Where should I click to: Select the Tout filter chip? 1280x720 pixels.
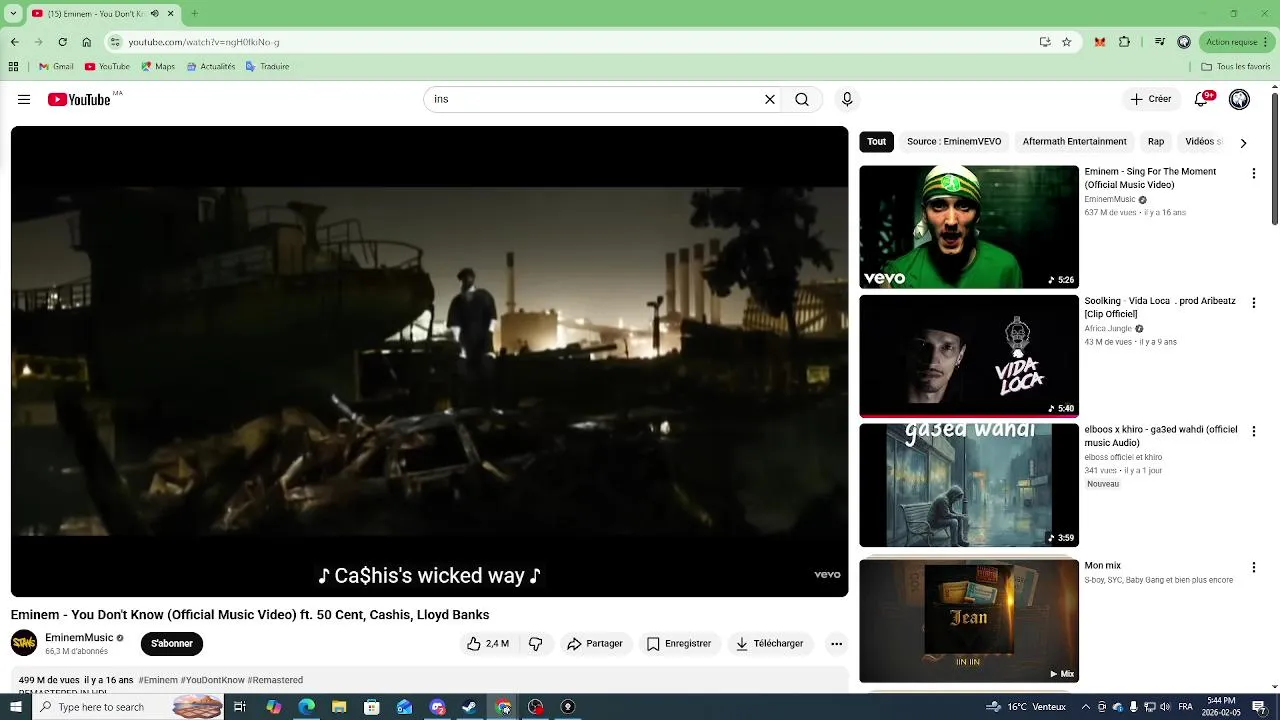click(x=877, y=142)
